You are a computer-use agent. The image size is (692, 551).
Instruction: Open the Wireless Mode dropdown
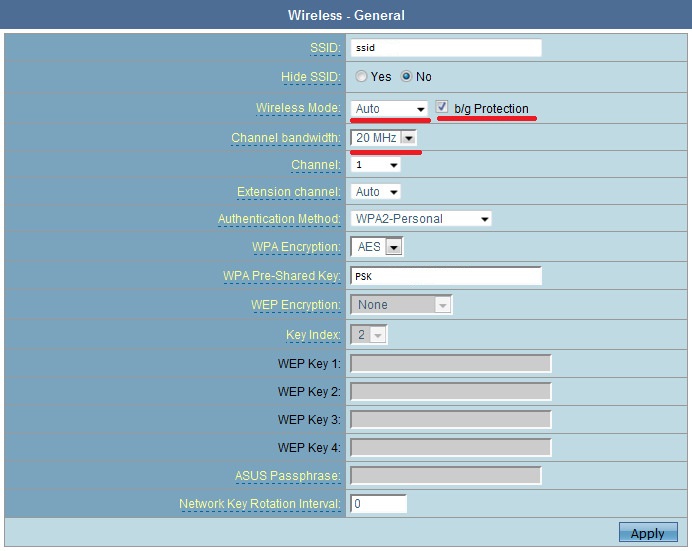390,108
